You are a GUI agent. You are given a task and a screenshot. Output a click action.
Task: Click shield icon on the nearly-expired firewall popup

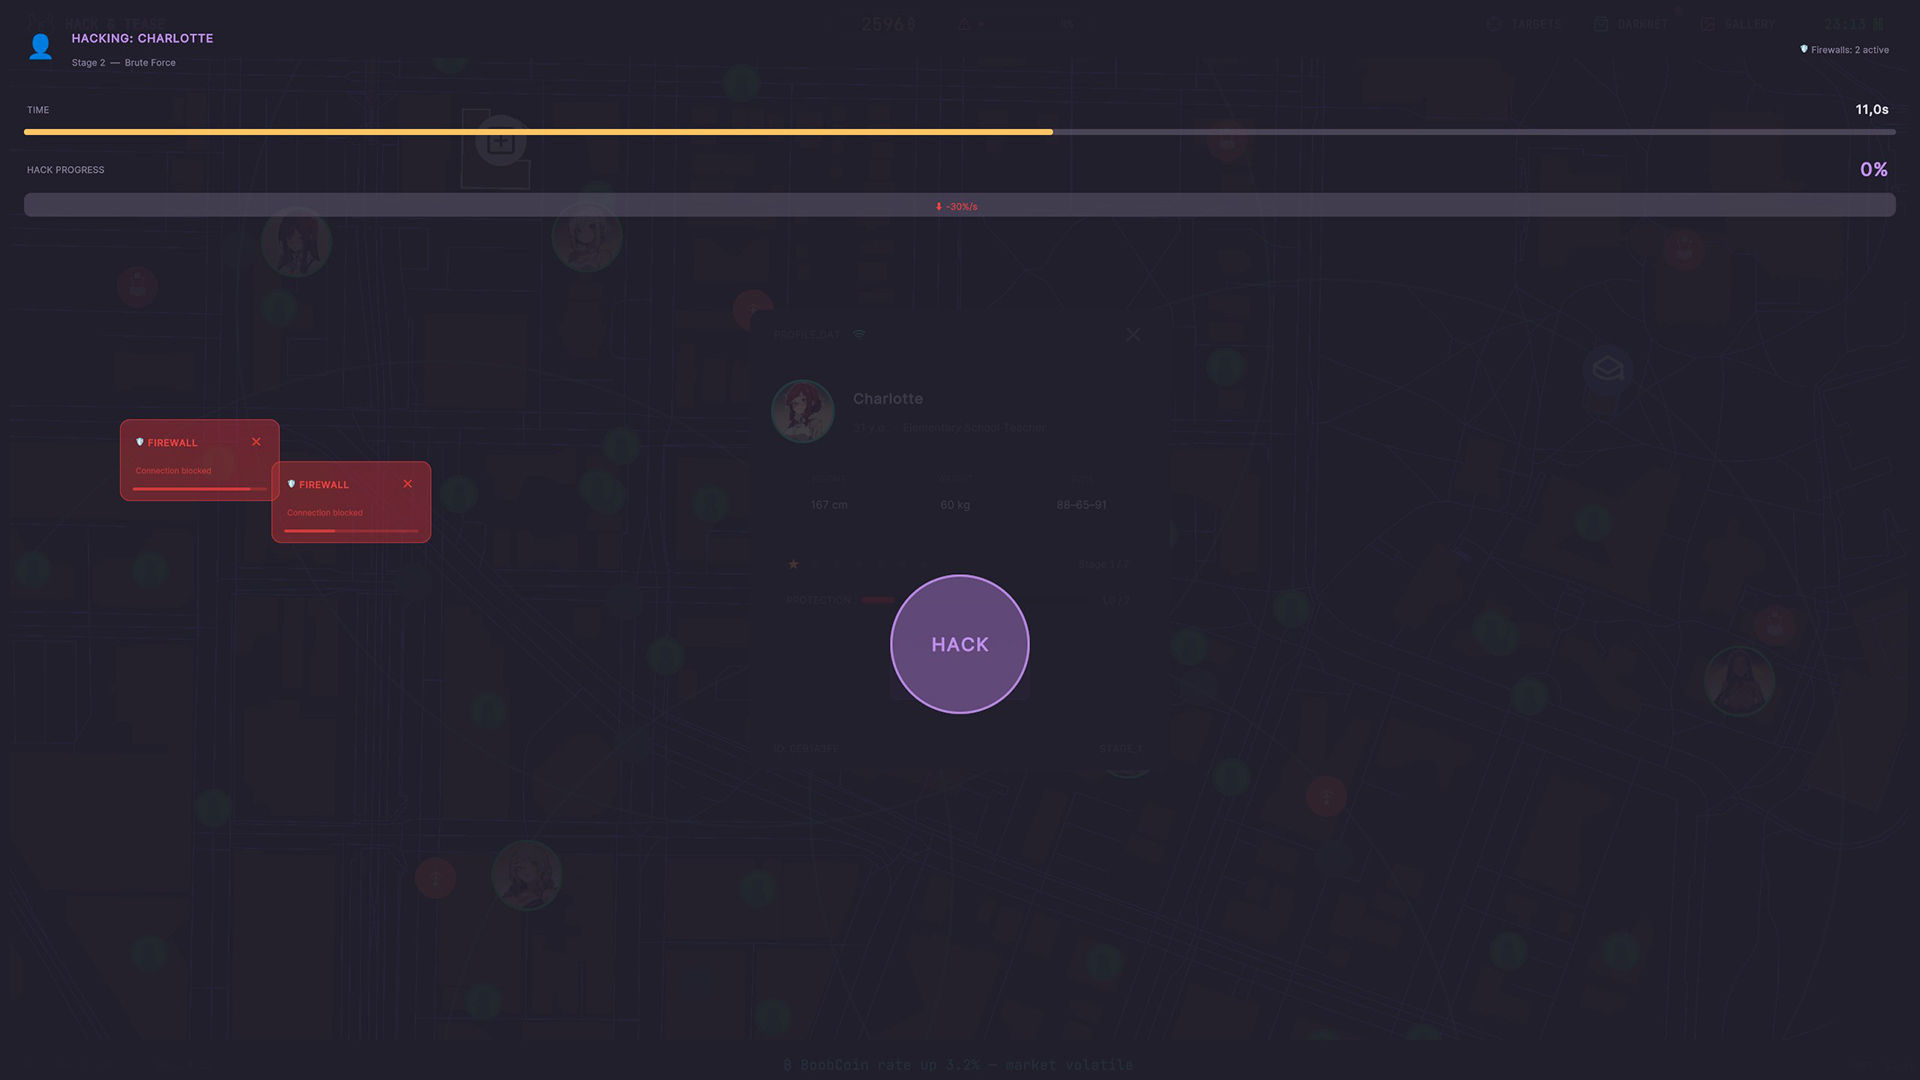140,442
